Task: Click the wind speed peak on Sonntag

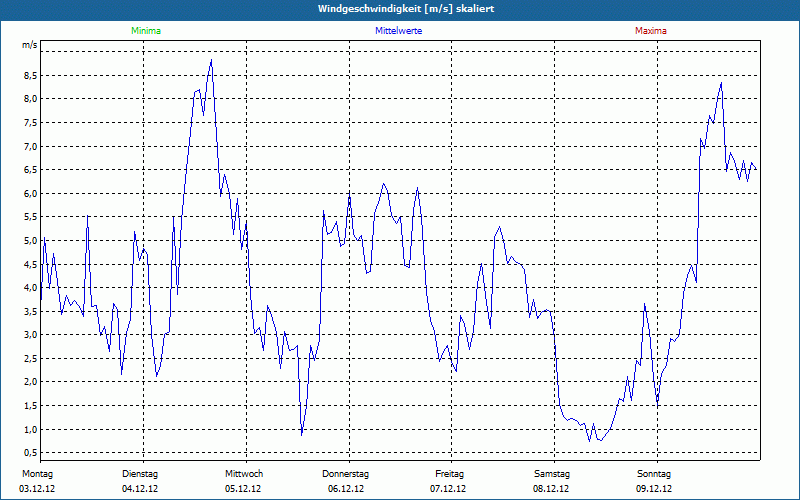Action: point(721,83)
